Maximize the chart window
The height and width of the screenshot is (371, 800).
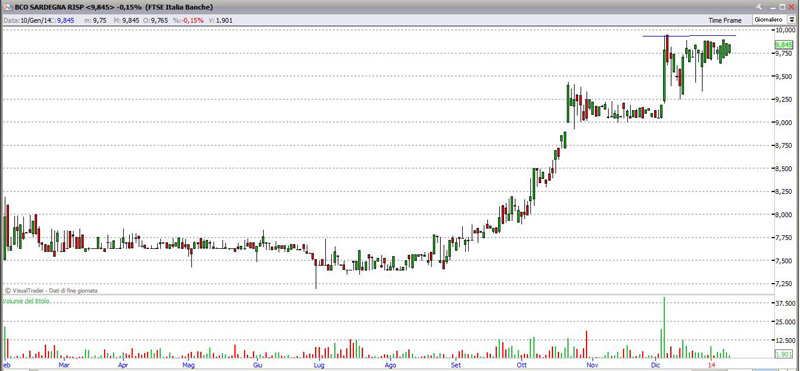(x=782, y=7)
